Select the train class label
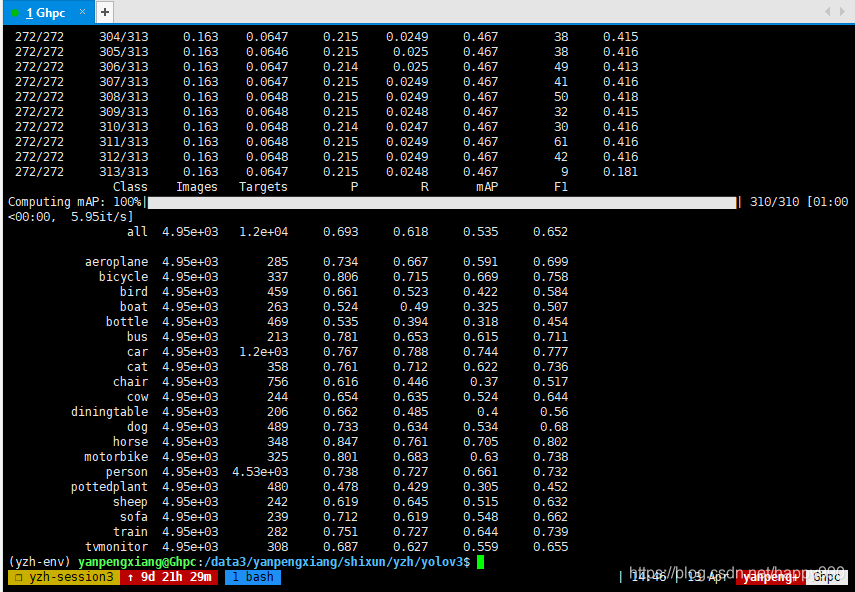 coord(130,531)
